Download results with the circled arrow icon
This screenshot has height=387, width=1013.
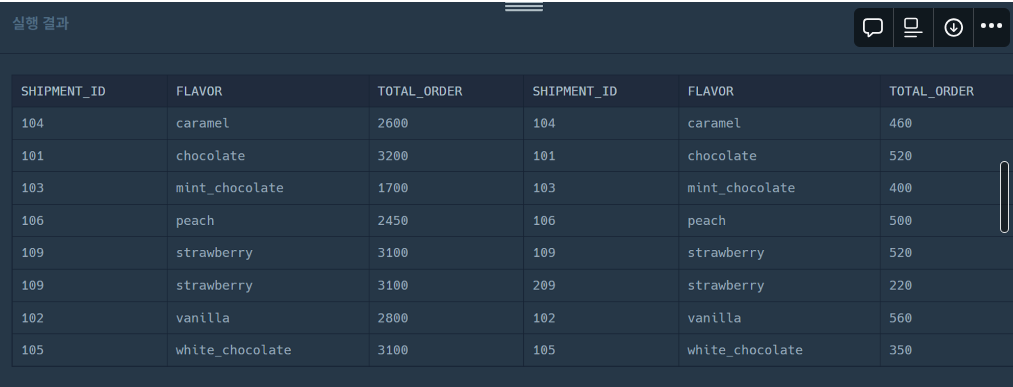(954, 28)
